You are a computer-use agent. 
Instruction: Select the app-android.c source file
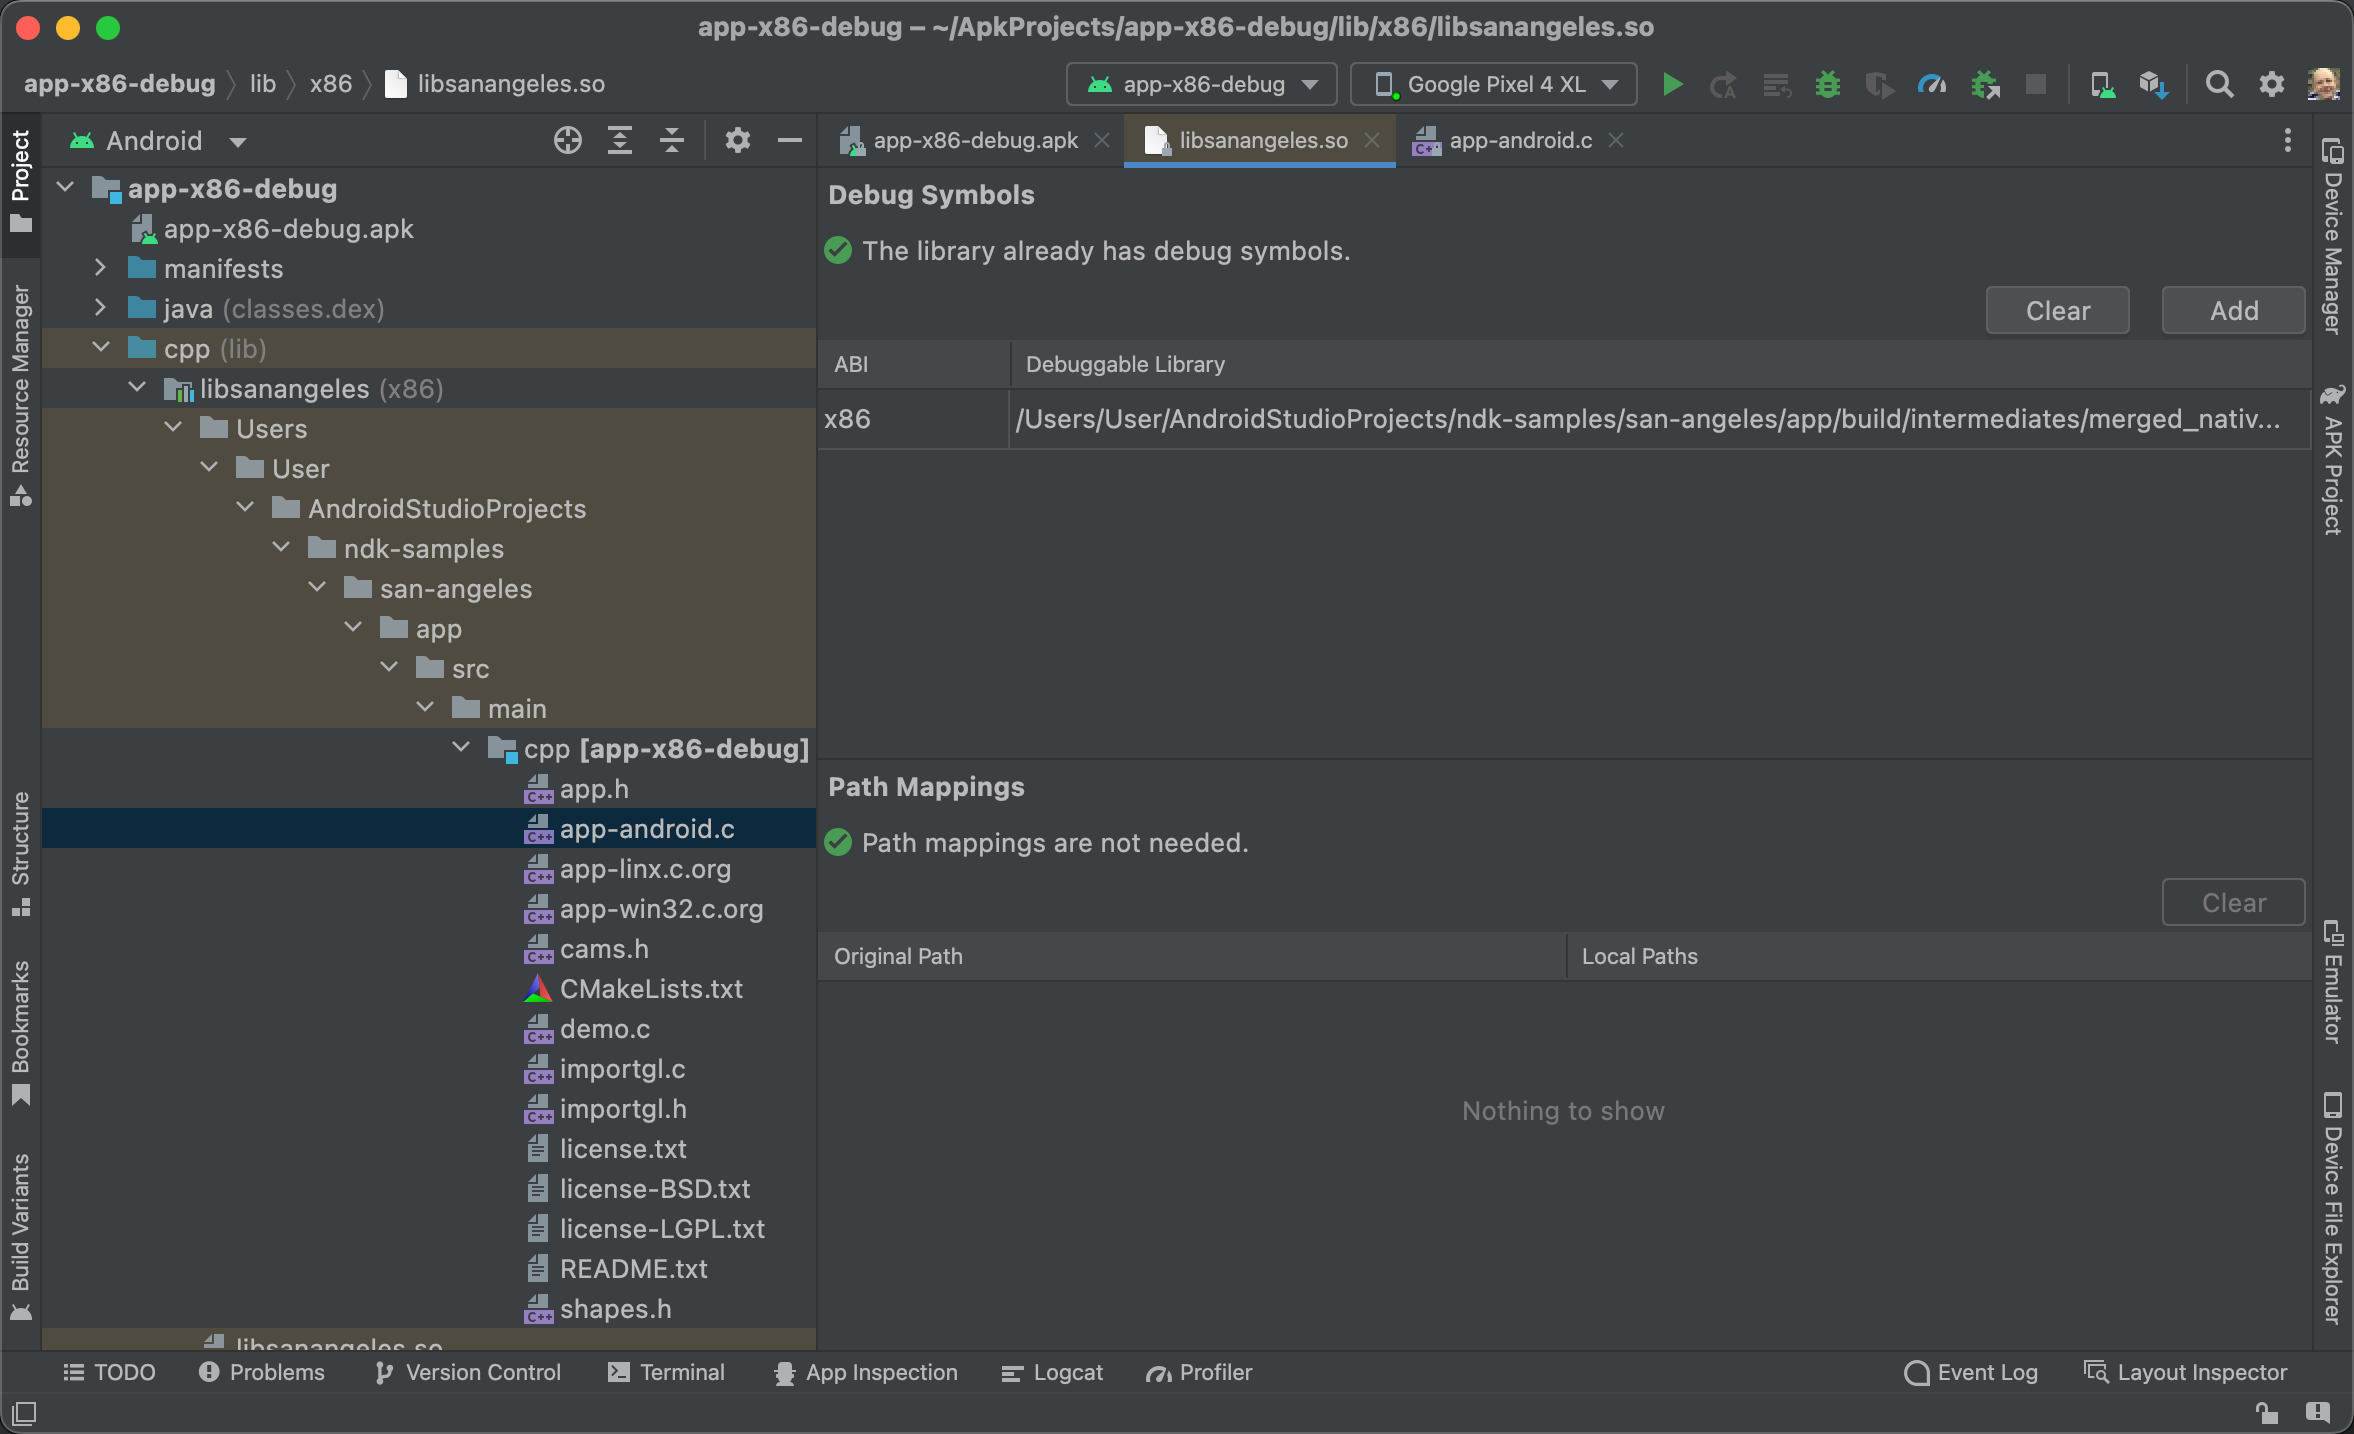point(646,827)
